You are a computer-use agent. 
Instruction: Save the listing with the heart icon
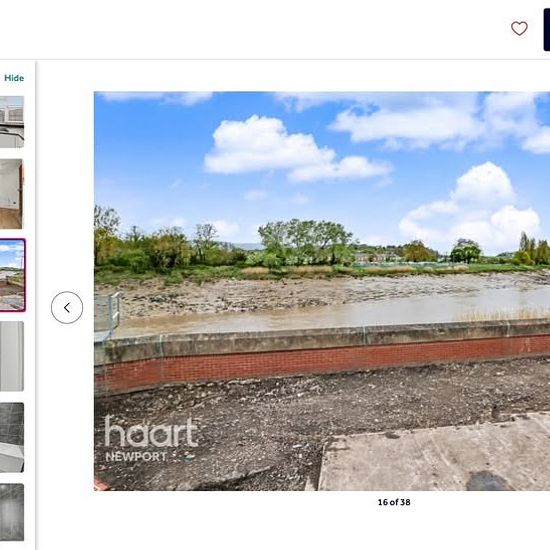(x=519, y=28)
